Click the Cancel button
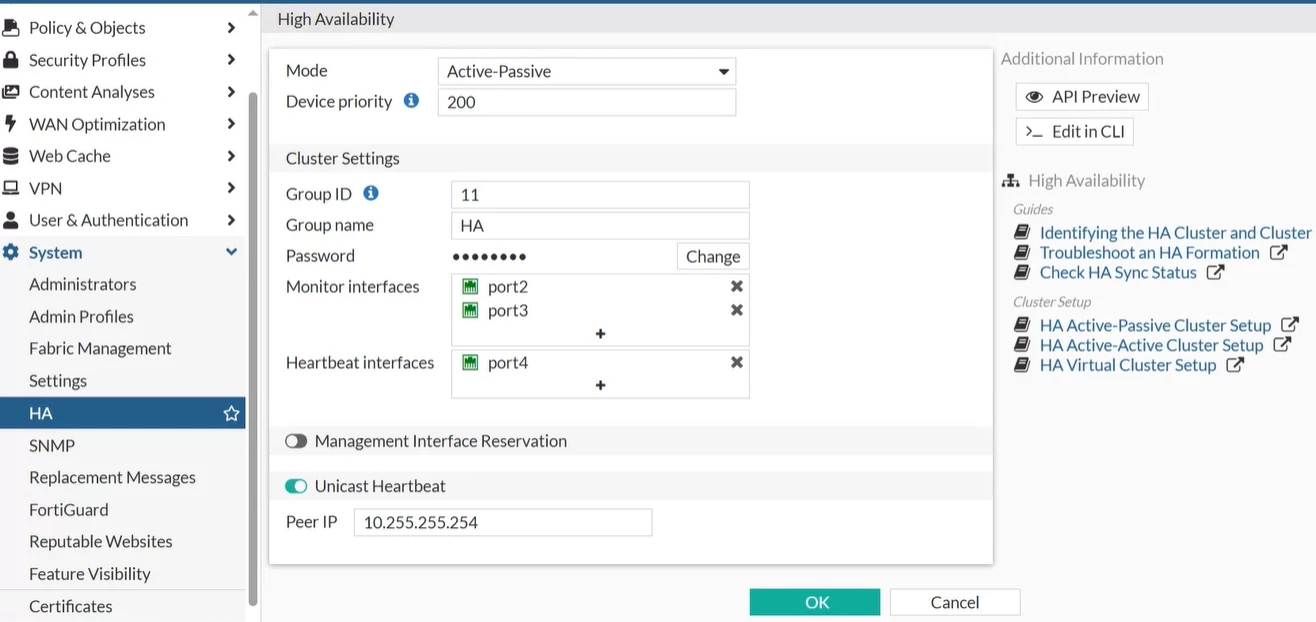 click(x=955, y=602)
